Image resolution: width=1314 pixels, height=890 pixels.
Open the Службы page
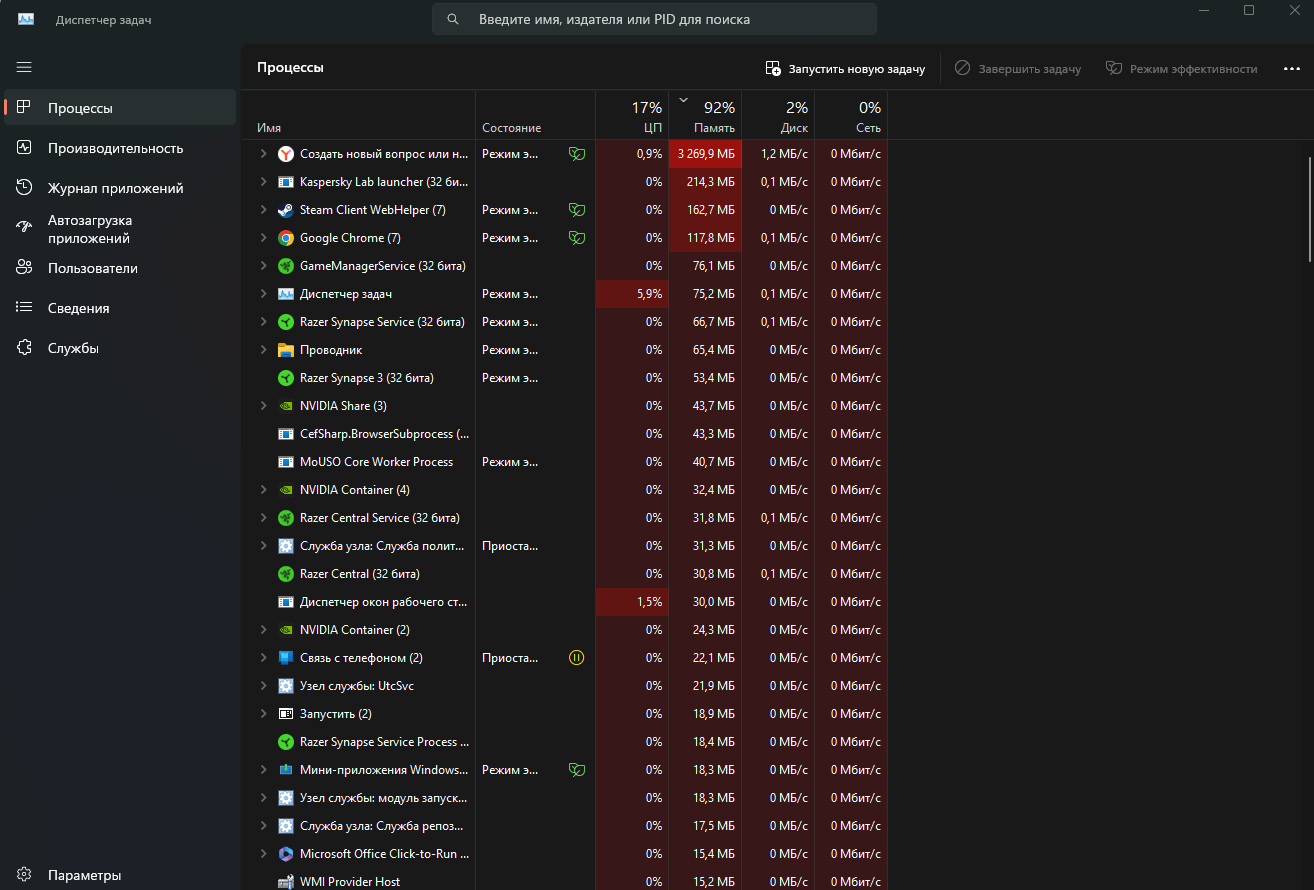(x=120, y=348)
